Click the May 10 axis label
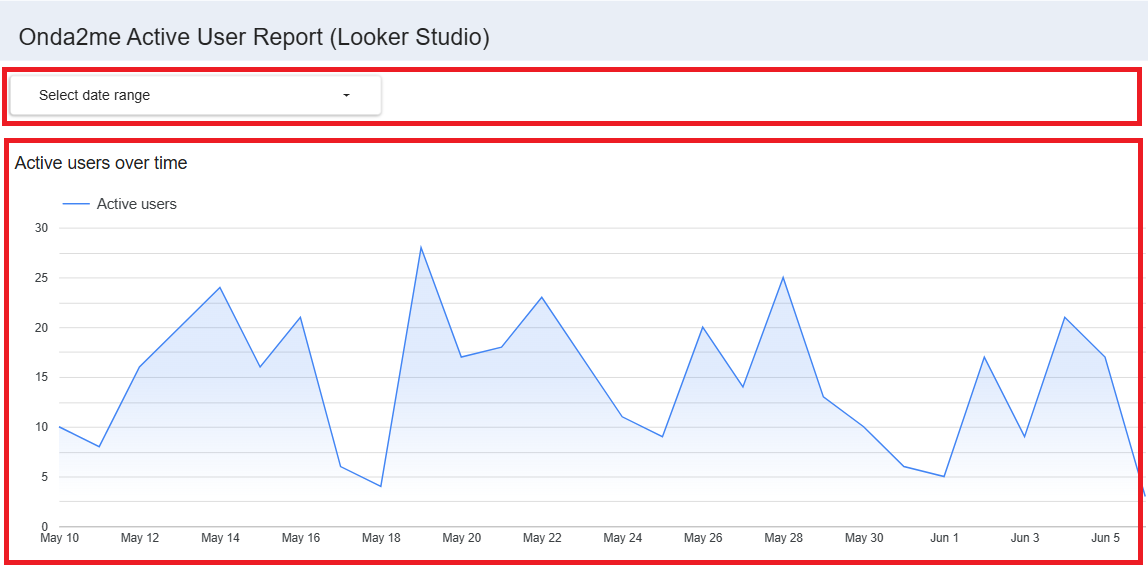The width and height of the screenshot is (1148, 572). point(60,538)
